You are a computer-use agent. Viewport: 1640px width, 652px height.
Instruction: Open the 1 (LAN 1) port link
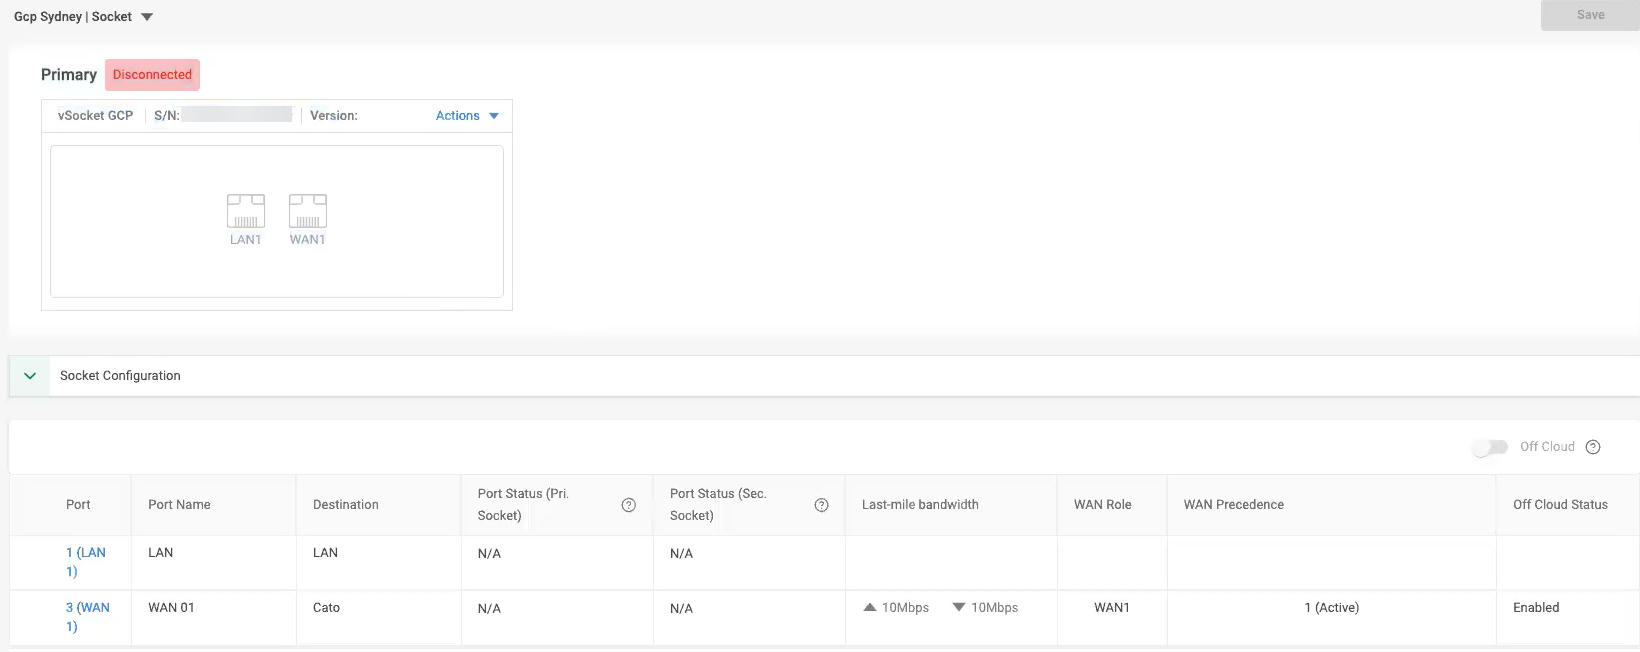(86, 562)
